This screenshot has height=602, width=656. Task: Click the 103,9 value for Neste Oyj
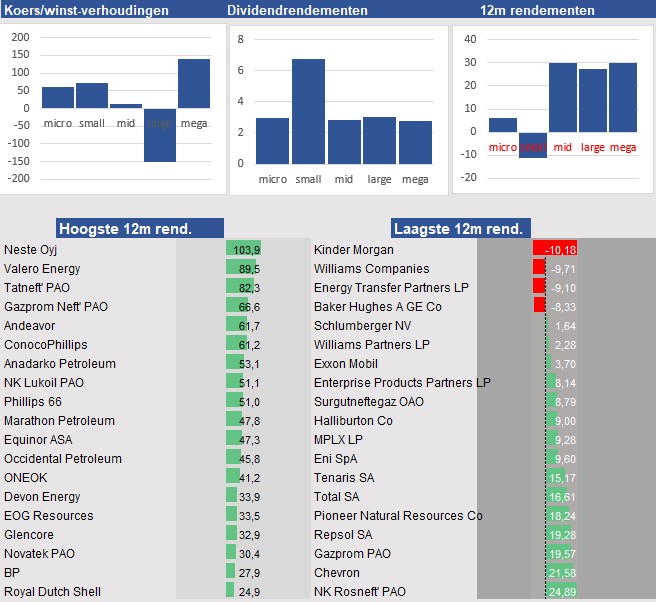[247, 250]
